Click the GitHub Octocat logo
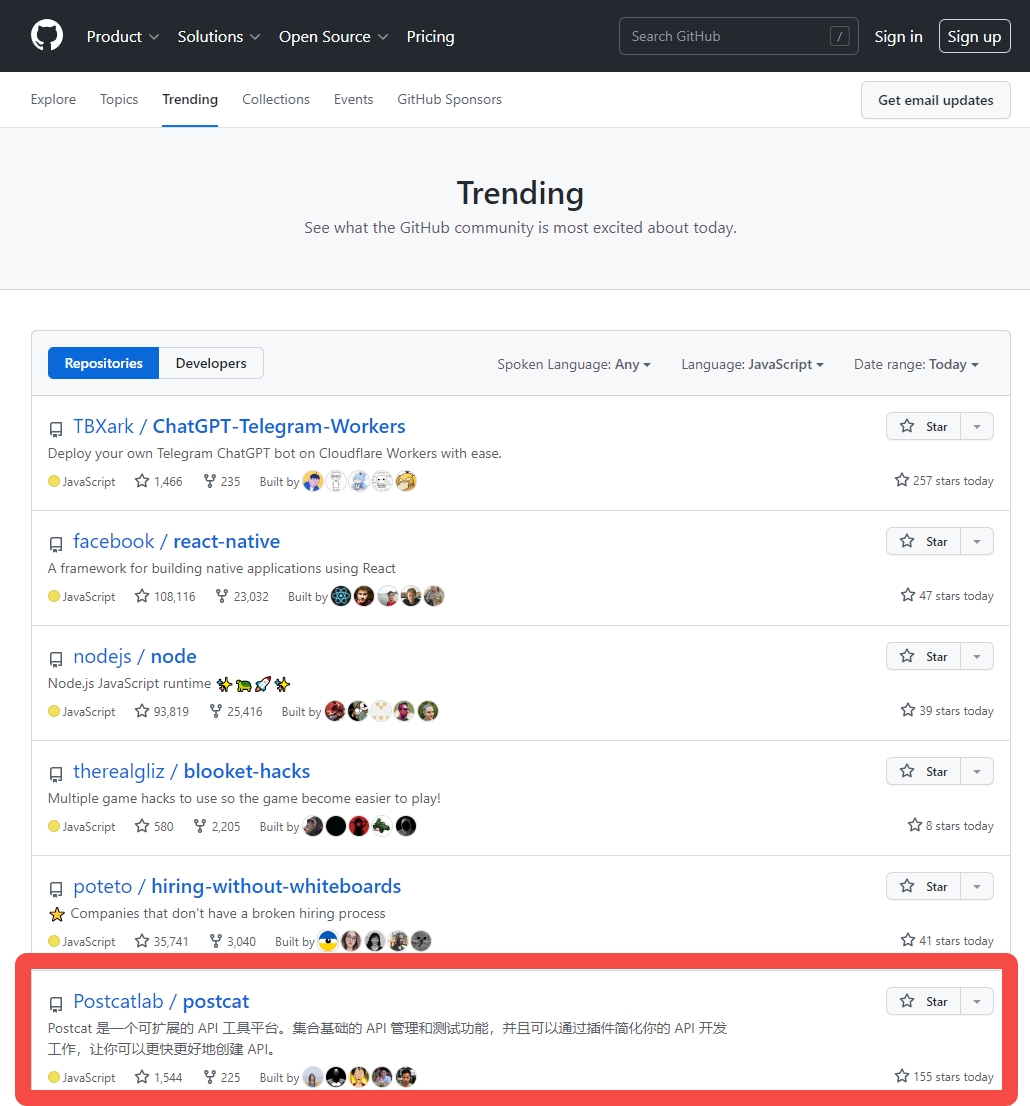 (x=47, y=36)
